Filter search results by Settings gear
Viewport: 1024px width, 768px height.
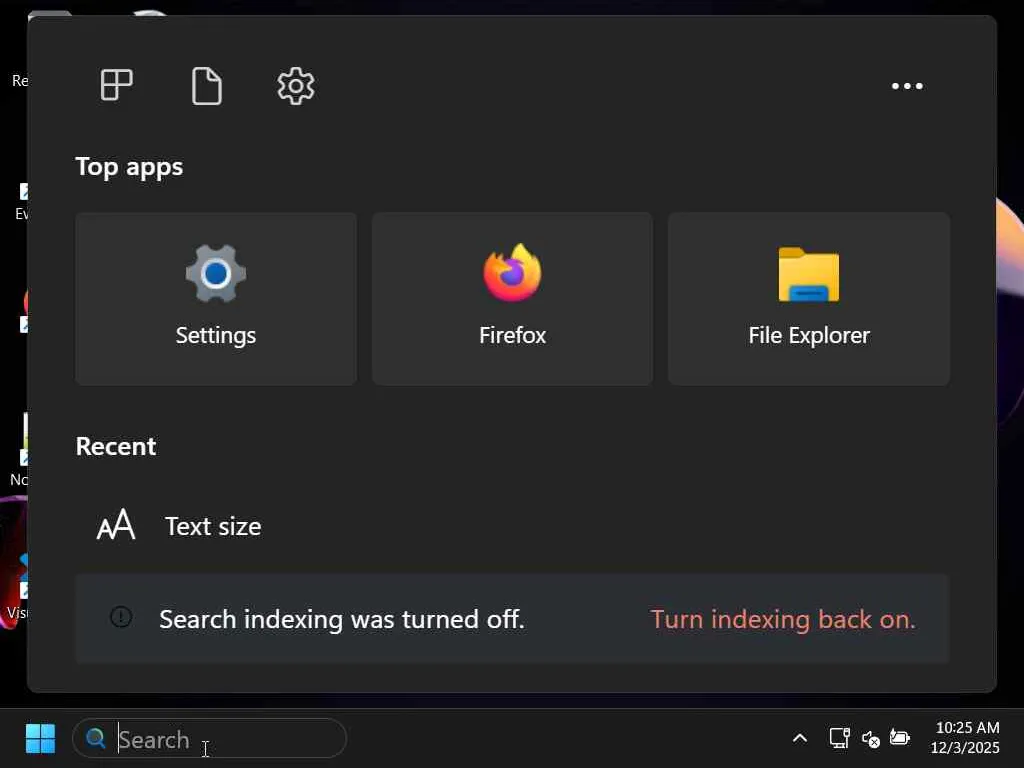tap(296, 86)
